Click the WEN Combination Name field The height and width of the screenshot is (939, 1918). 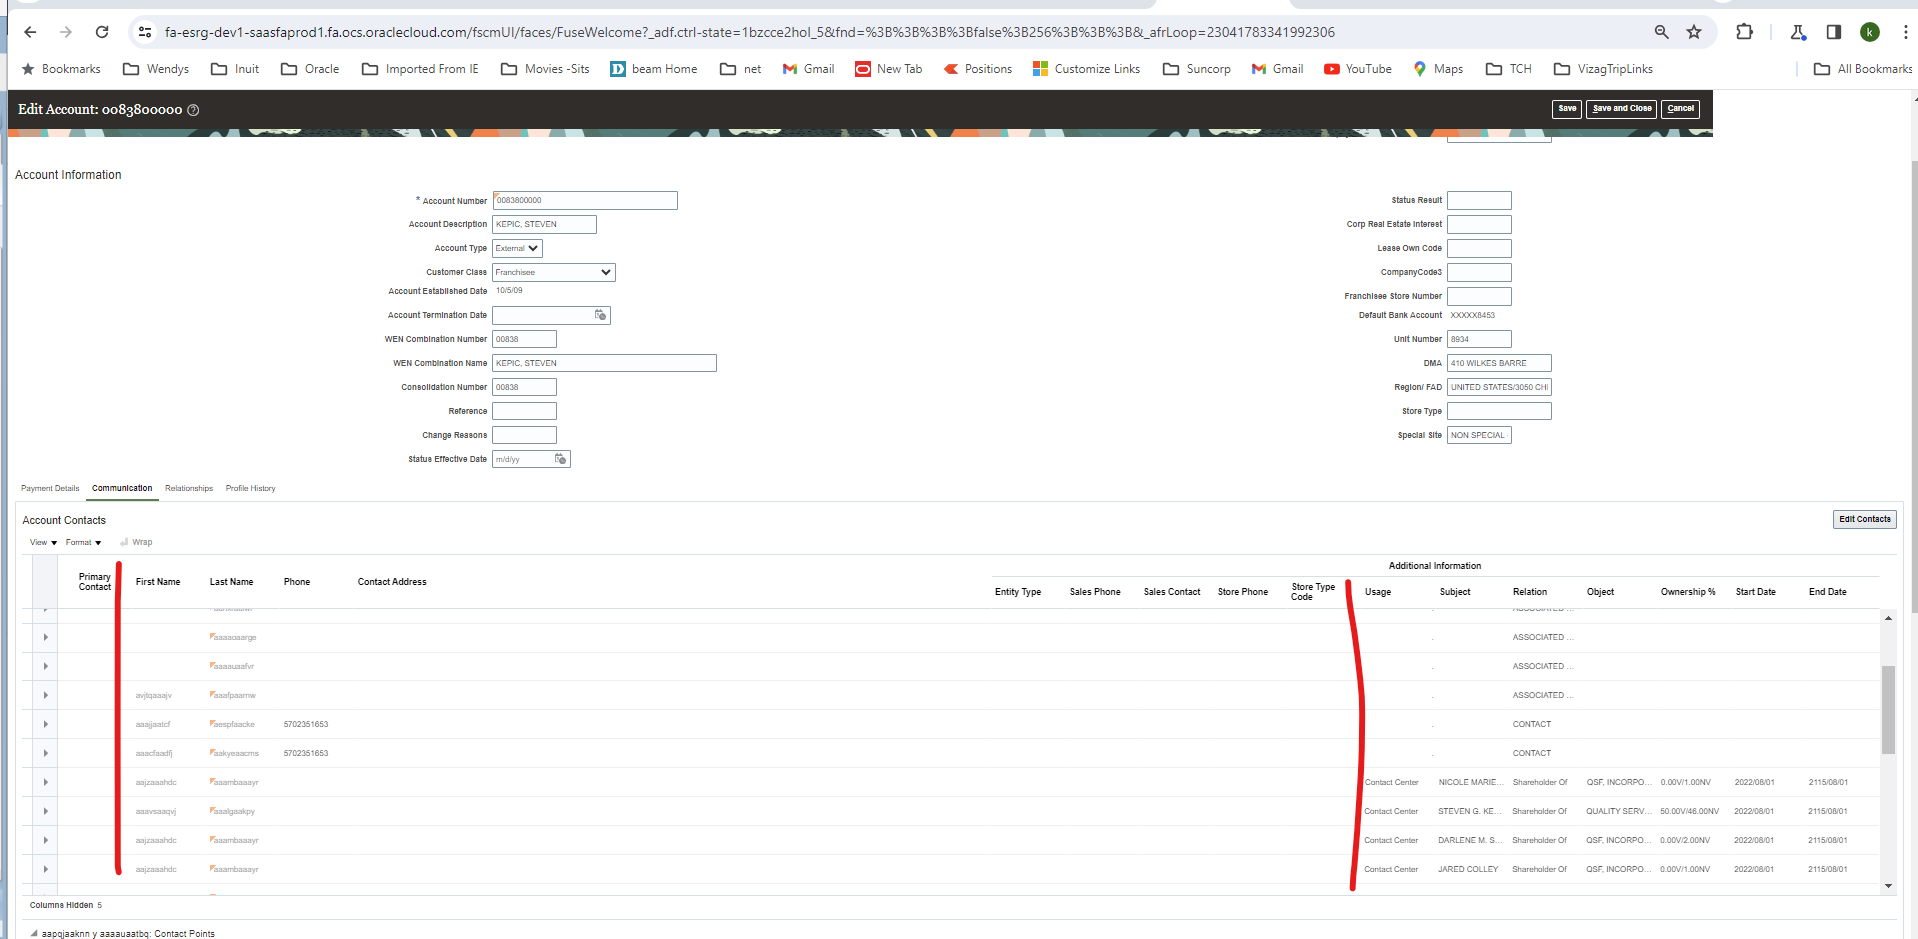click(x=604, y=363)
